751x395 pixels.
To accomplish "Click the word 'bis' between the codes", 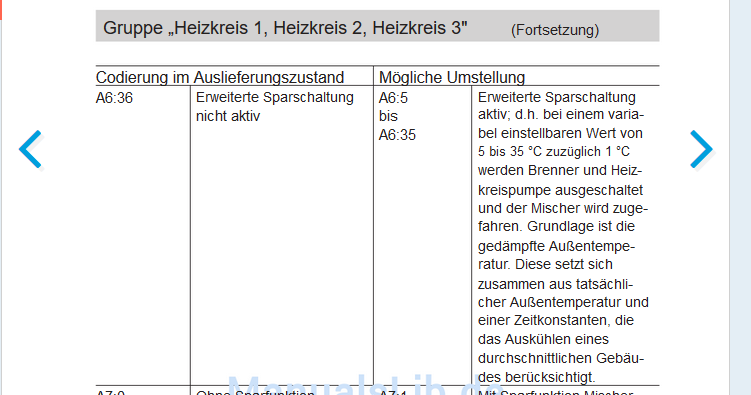I will (388, 116).
